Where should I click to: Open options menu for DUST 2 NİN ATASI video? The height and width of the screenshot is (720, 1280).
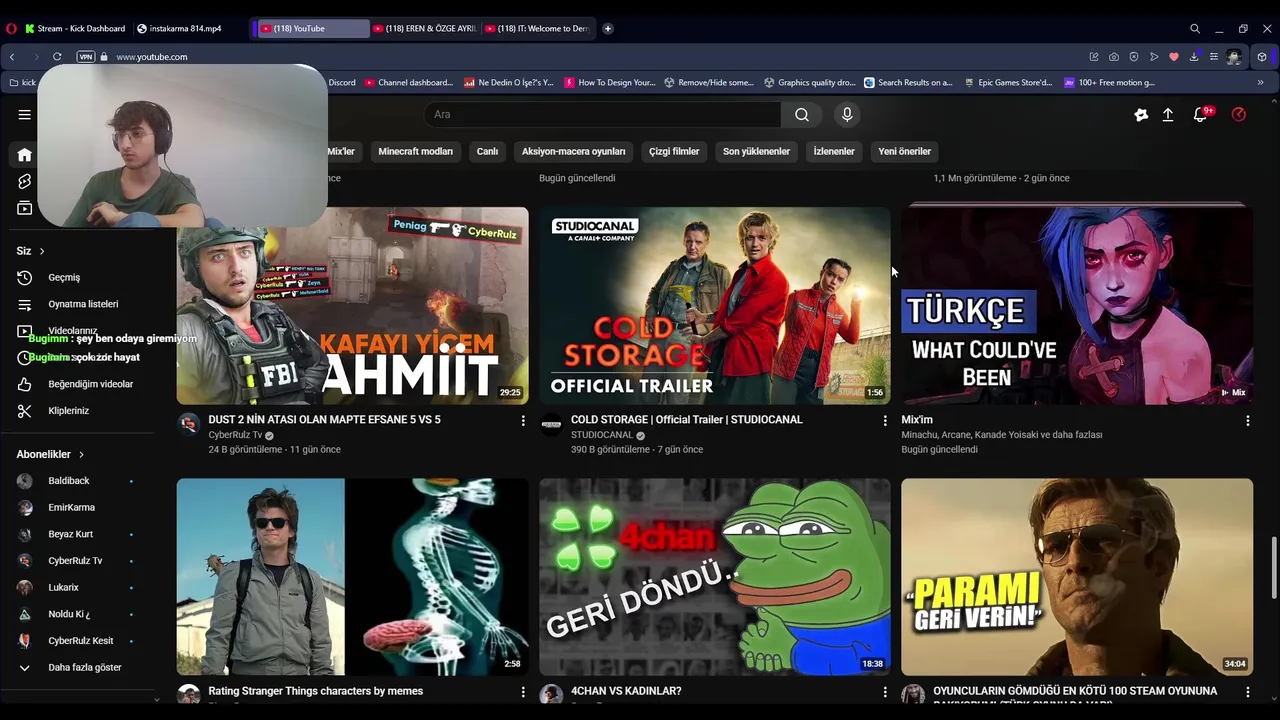522,421
